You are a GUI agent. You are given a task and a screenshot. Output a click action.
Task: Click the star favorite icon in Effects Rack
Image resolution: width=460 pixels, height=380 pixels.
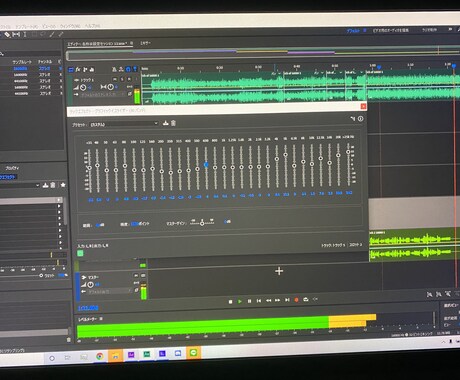[x=63, y=185]
